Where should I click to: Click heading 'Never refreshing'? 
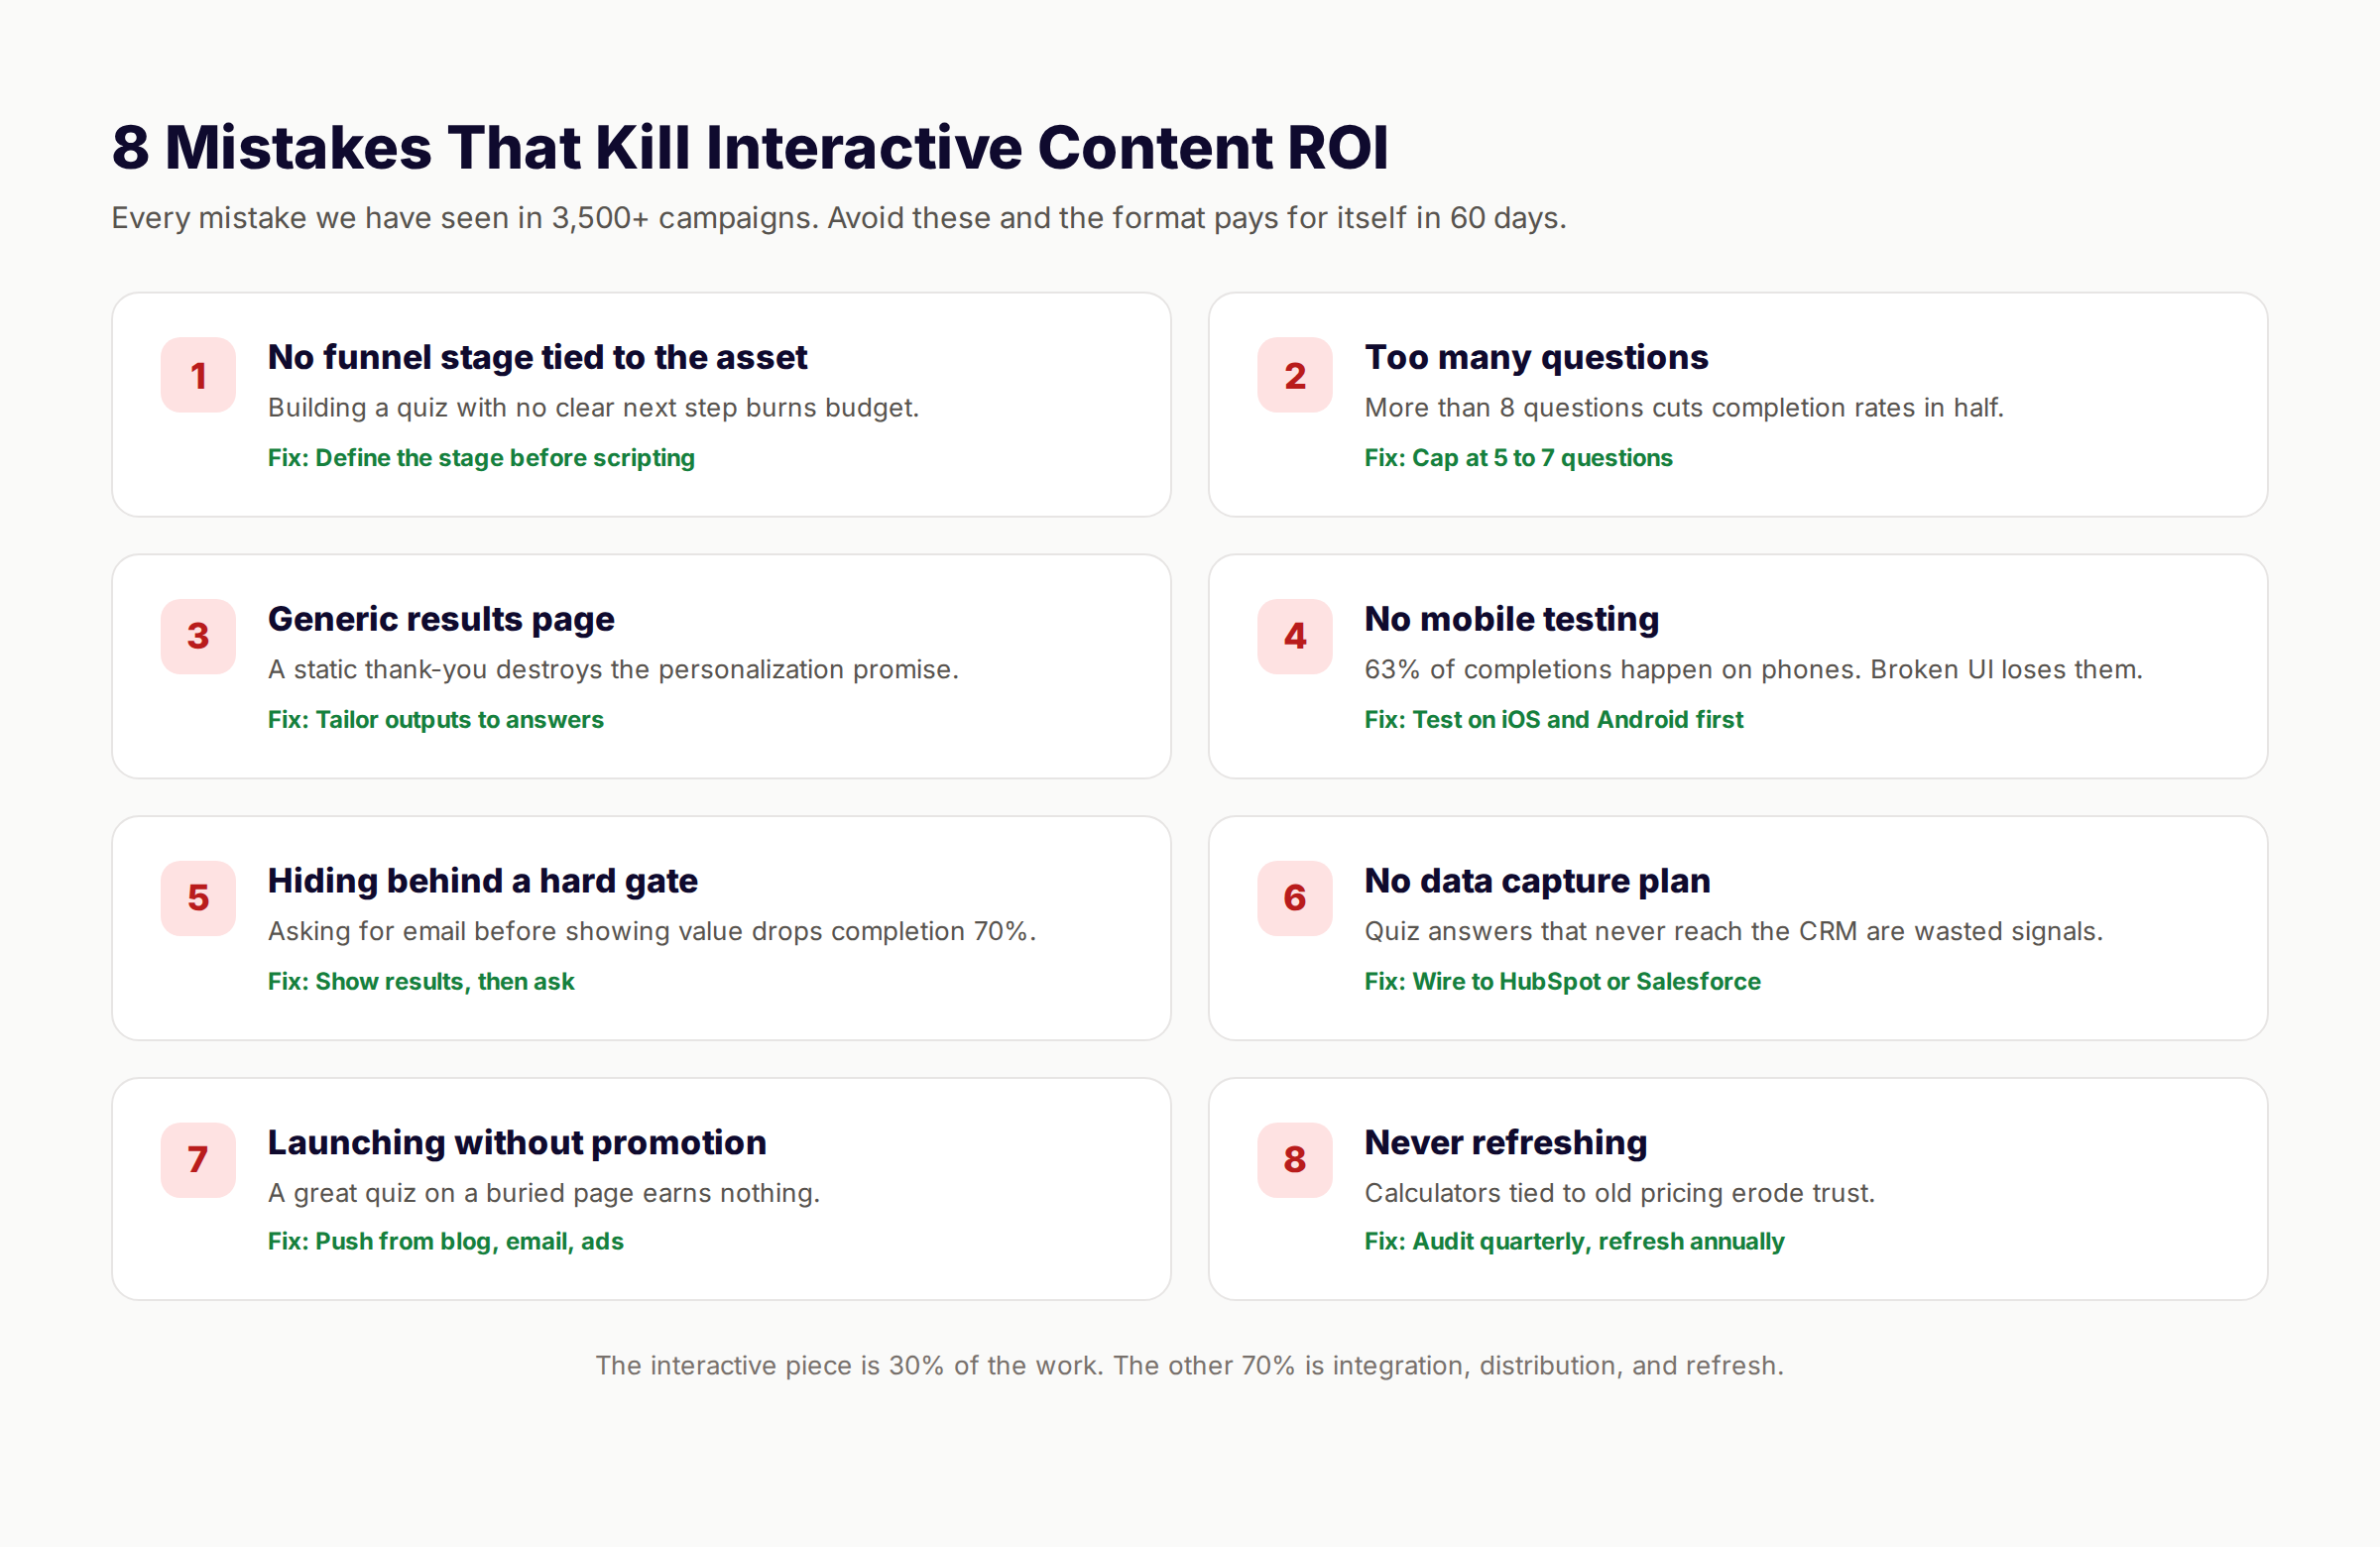(x=1505, y=1143)
